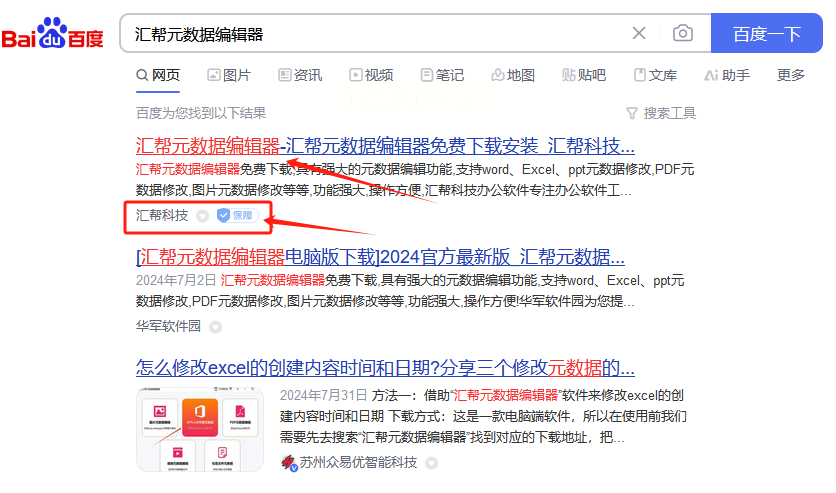The width and height of the screenshot is (836, 493).
Task: Open image search camera icon
Action: click(x=682, y=33)
